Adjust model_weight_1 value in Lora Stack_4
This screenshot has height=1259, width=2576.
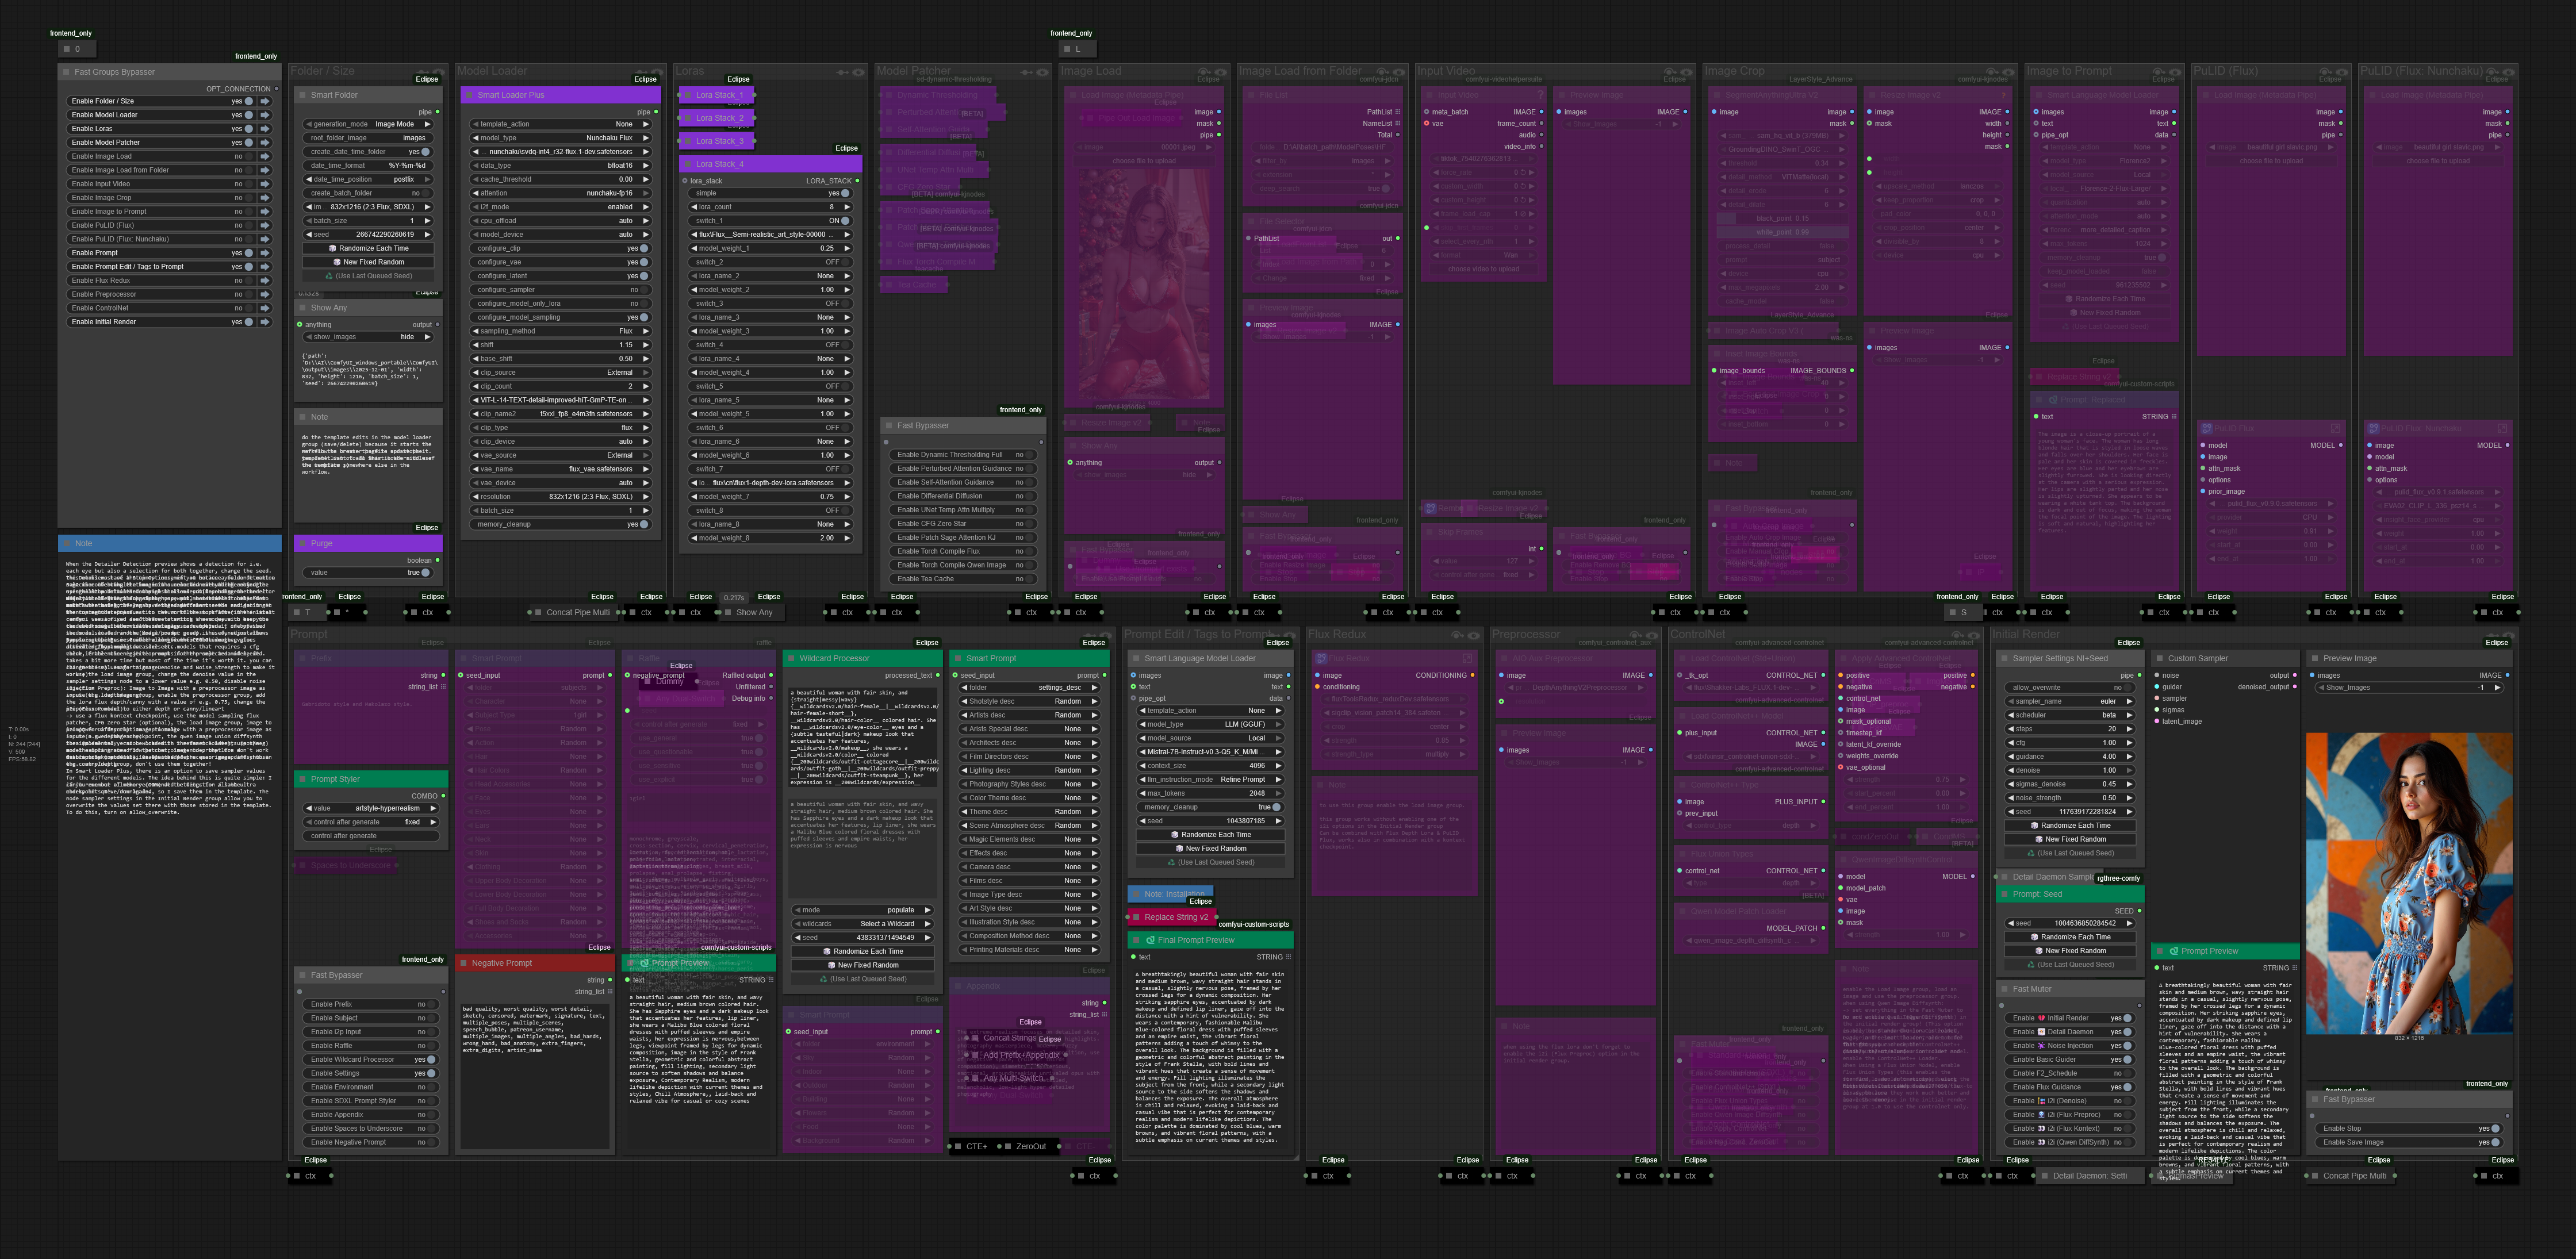click(x=770, y=248)
